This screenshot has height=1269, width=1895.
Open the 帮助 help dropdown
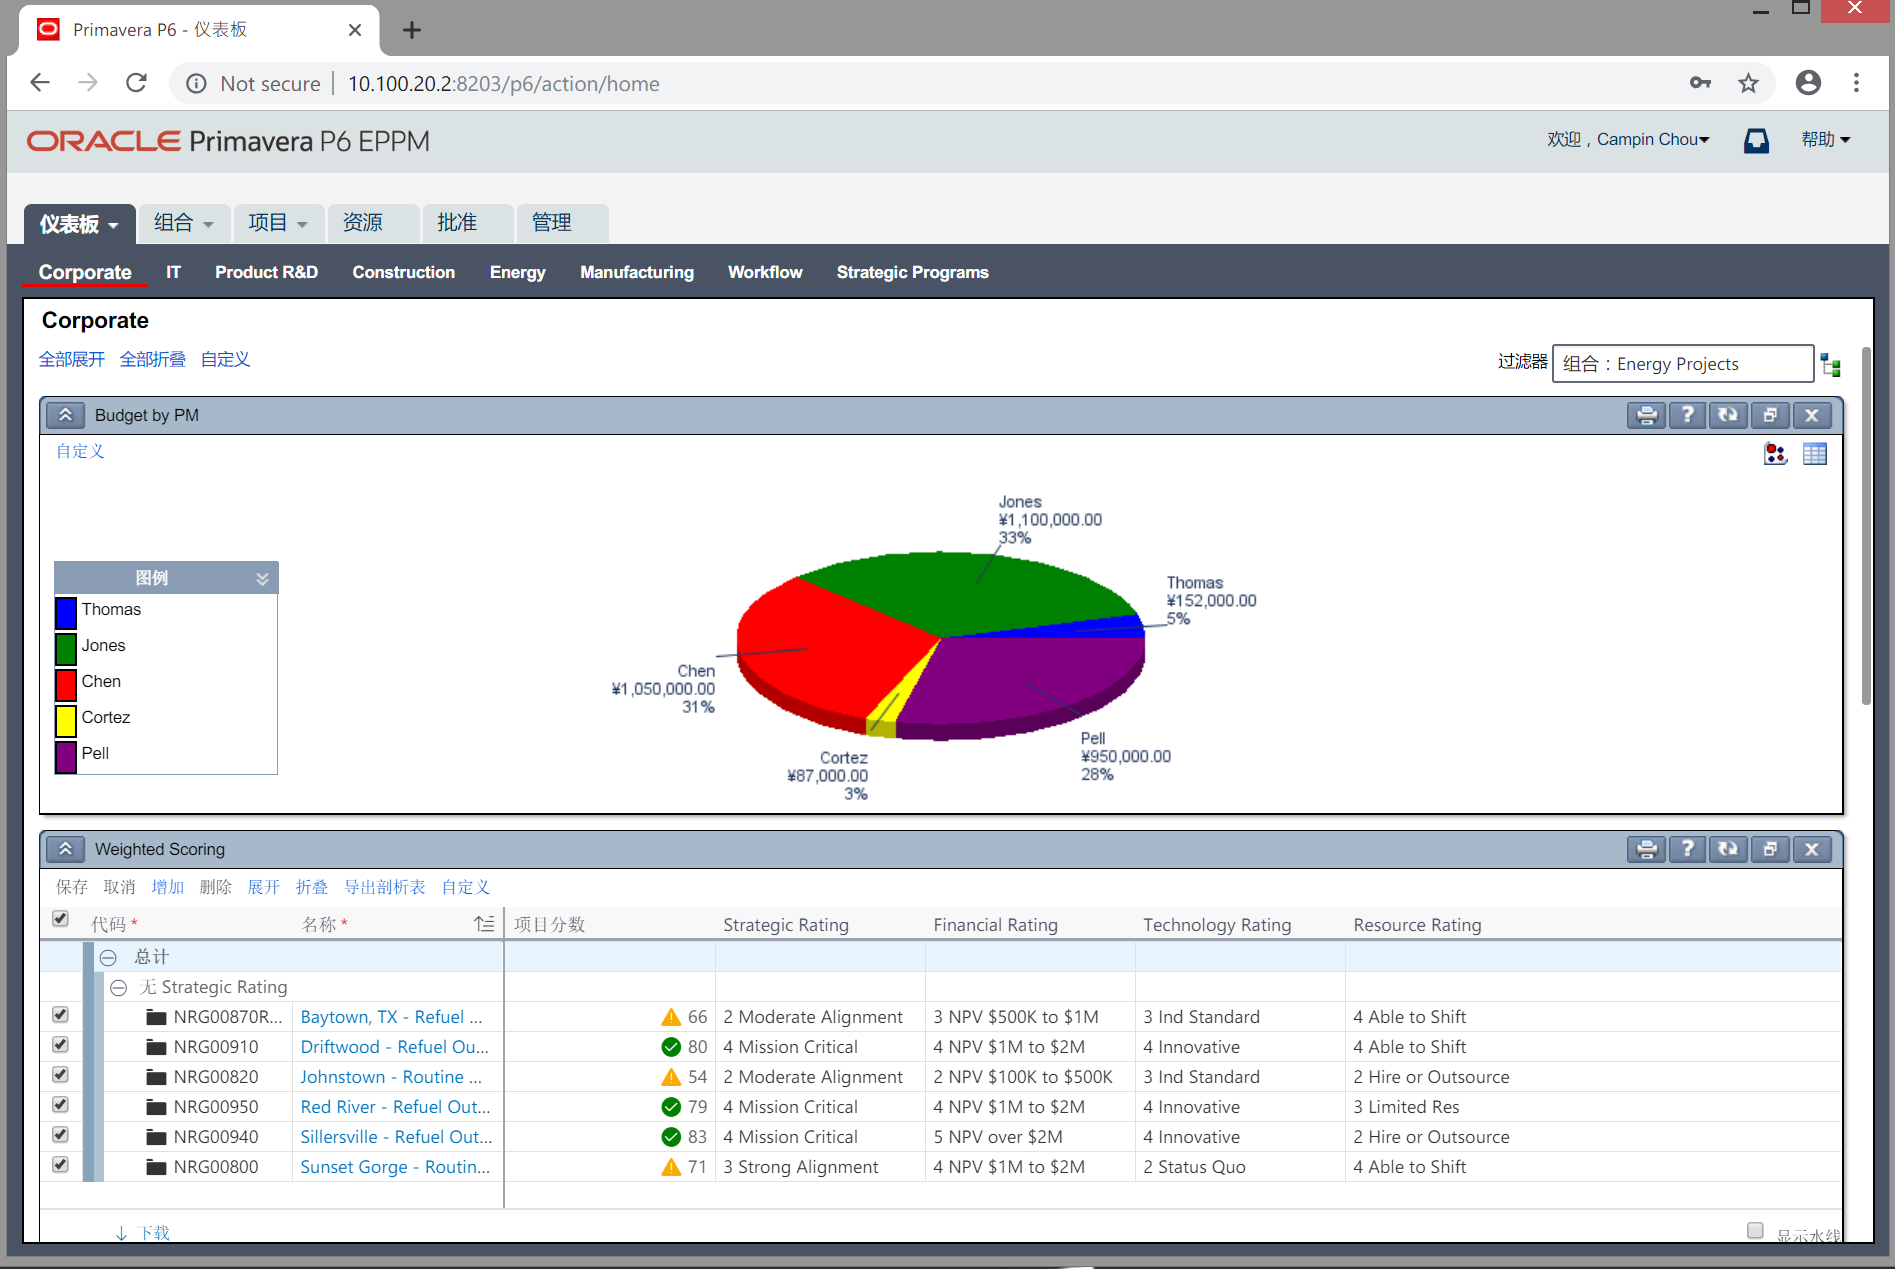click(x=1826, y=140)
